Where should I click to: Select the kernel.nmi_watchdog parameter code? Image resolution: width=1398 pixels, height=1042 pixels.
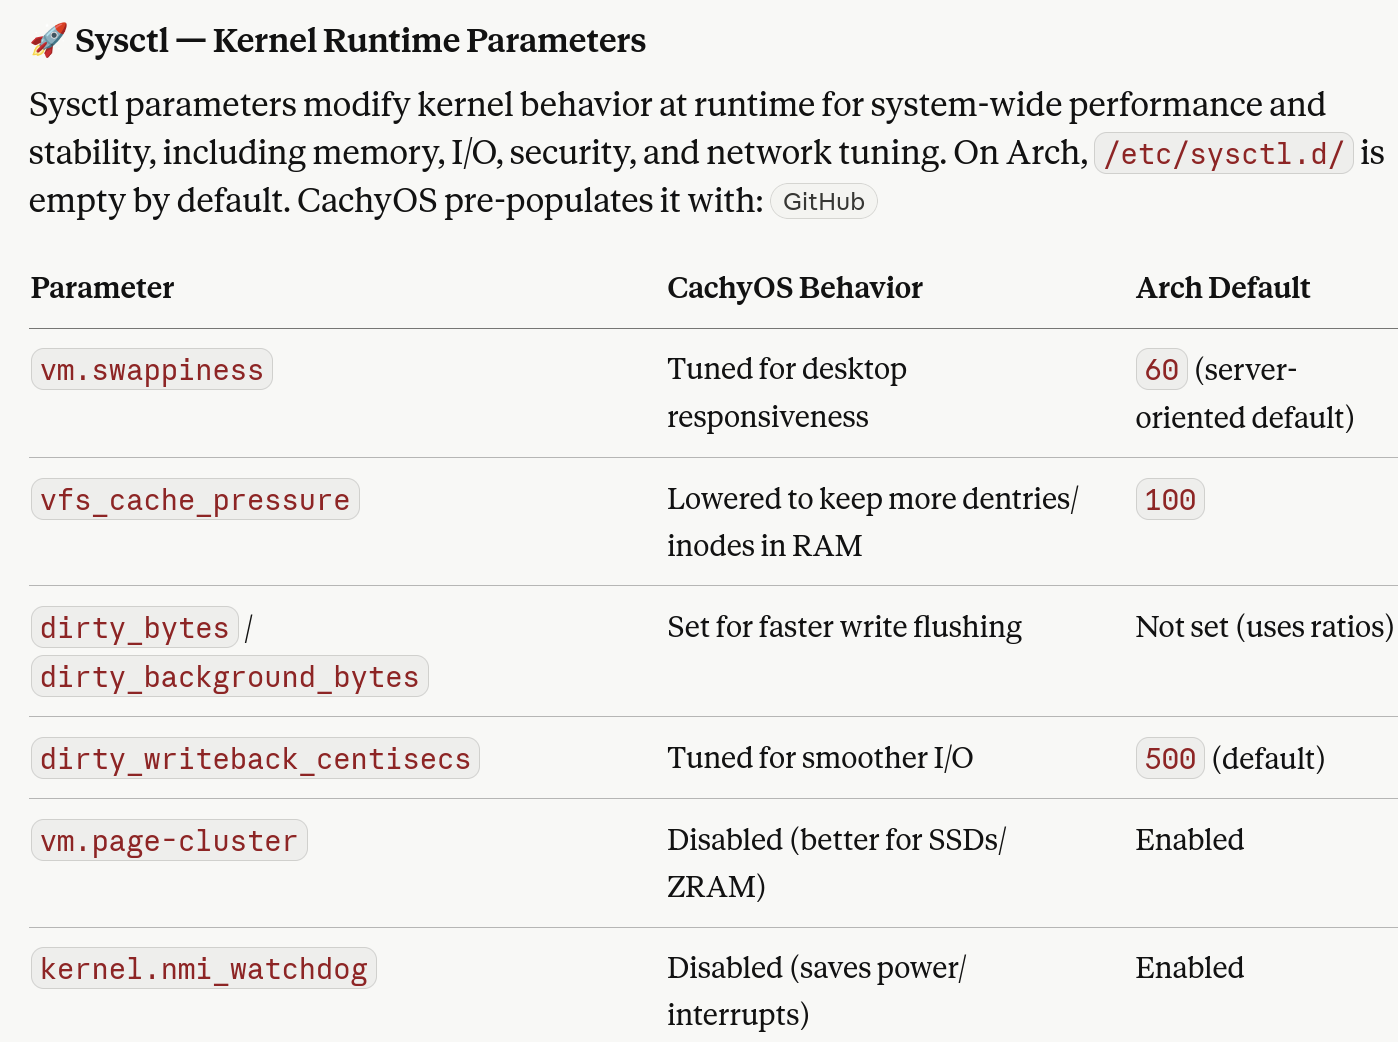coord(204,969)
